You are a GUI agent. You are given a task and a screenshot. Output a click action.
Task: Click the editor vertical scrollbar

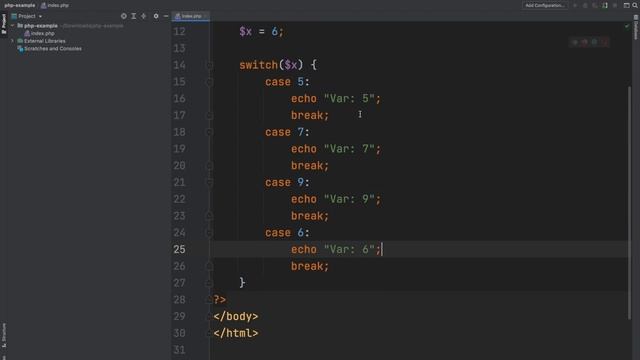(x=629, y=202)
